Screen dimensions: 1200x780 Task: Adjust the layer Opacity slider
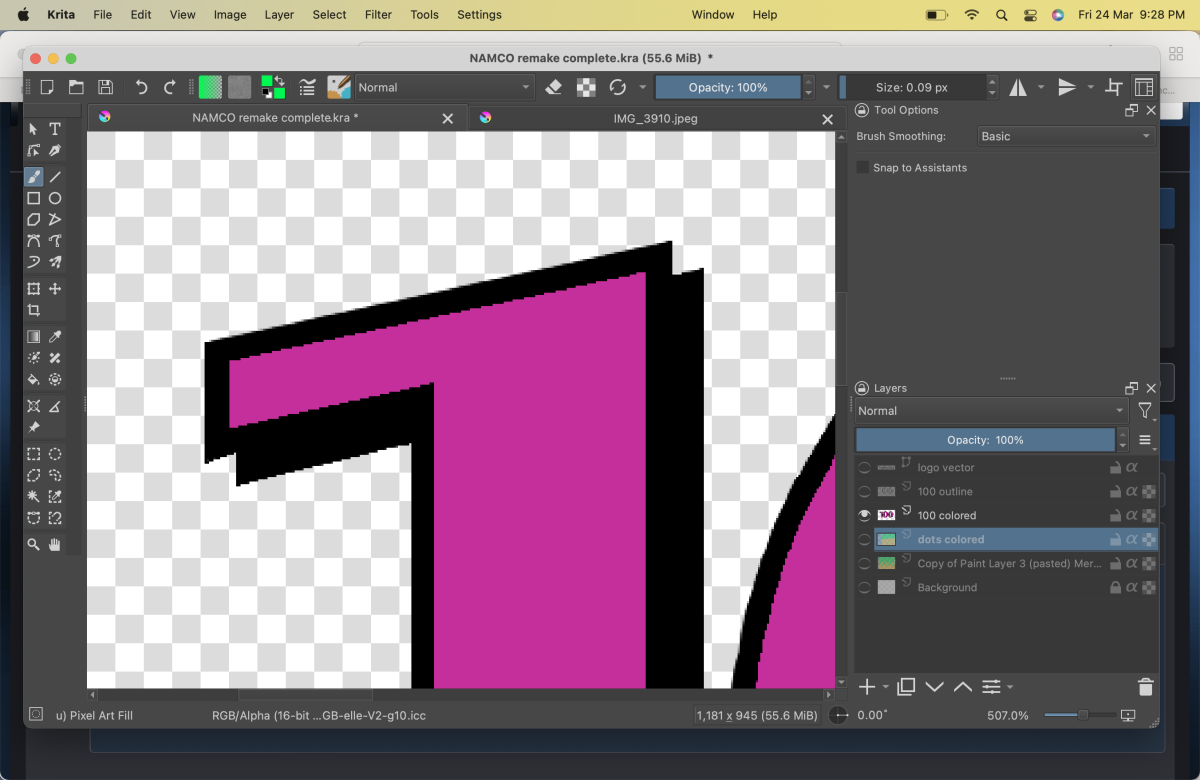pos(985,440)
